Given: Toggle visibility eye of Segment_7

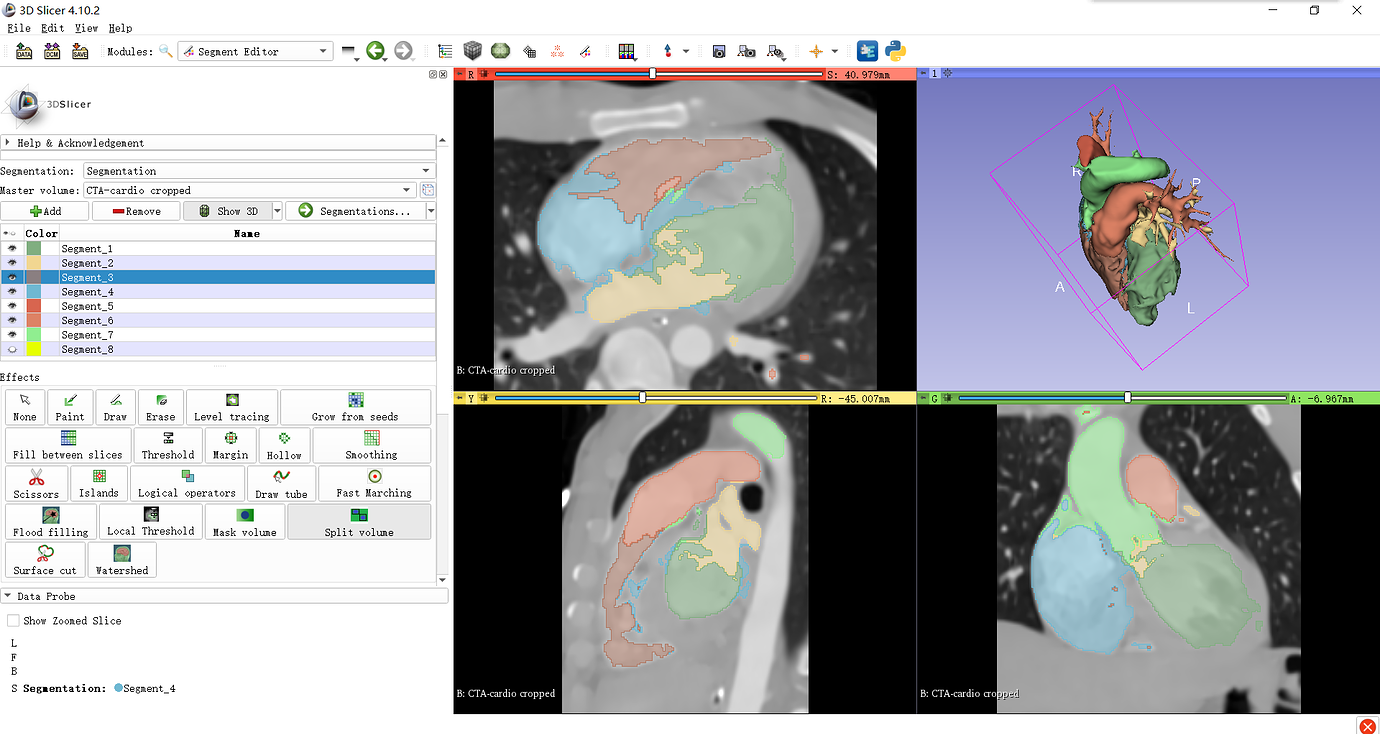Looking at the screenshot, I should pyautogui.click(x=12, y=335).
